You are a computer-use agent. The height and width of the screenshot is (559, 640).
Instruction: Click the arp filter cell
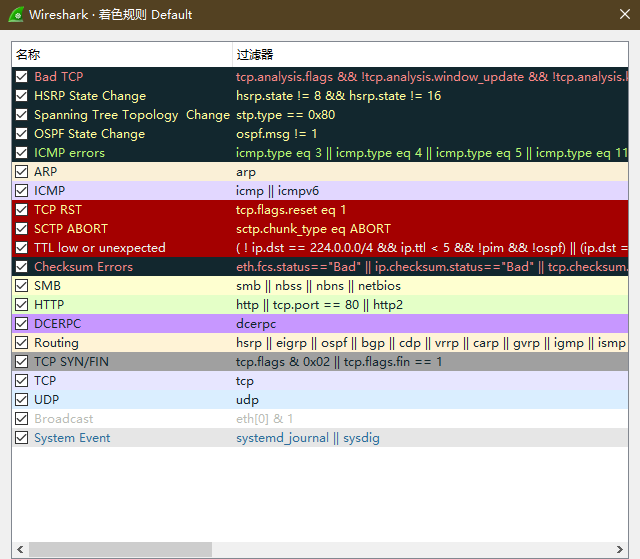click(x=246, y=172)
